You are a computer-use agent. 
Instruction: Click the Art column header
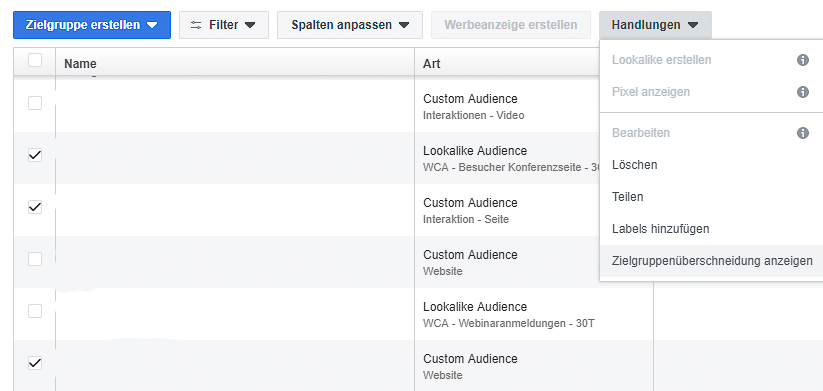431,64
